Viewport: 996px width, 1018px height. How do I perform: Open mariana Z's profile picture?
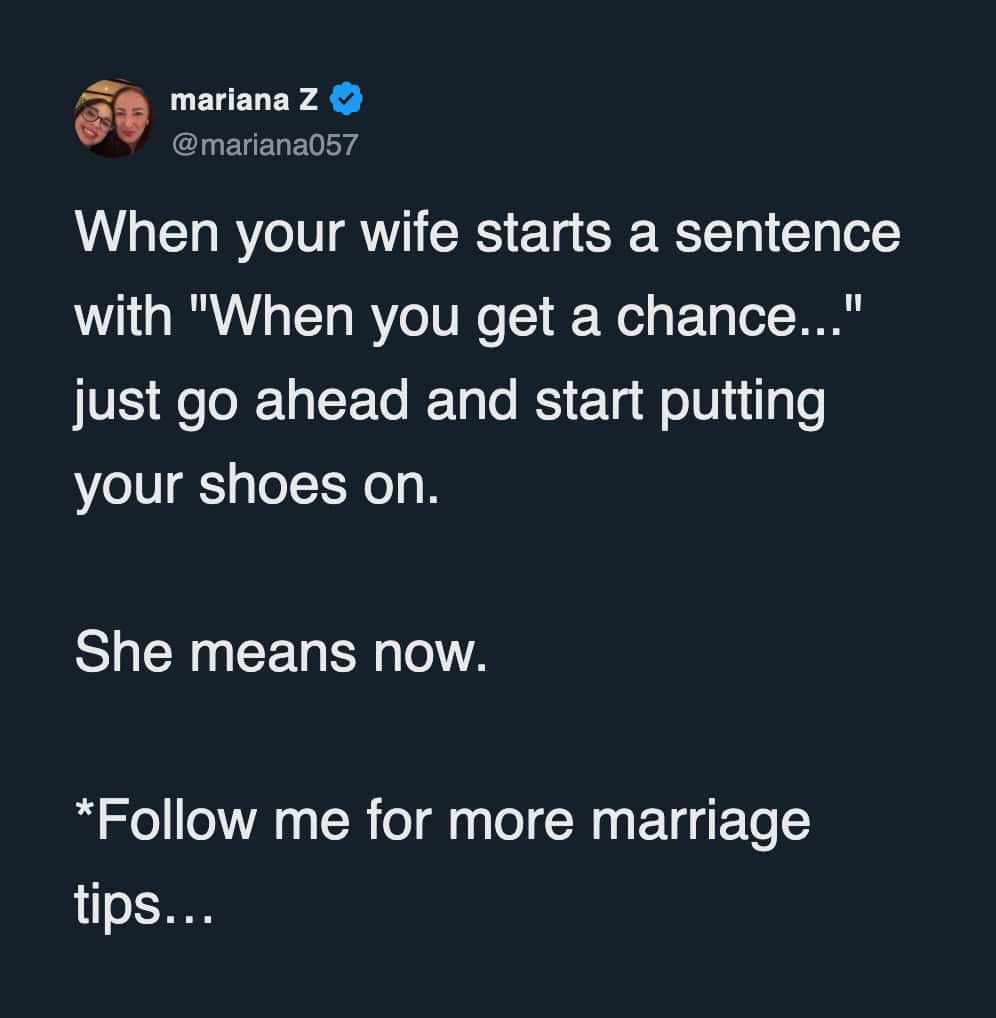[112, 118]
